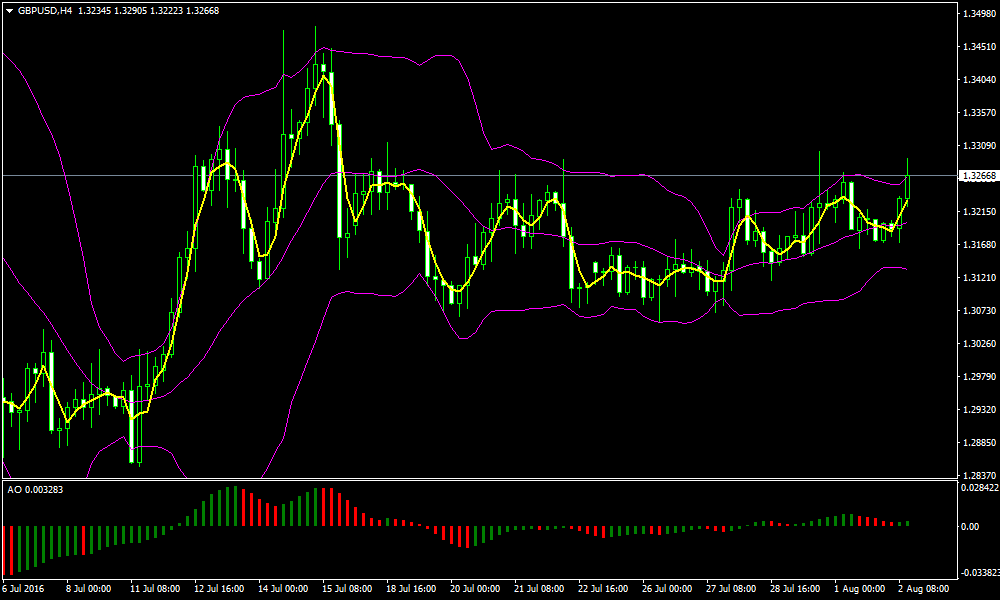Click the OHLC values starting with 1.32345
Viewport: 1000px width, 600px height.
tap(149, 11)
